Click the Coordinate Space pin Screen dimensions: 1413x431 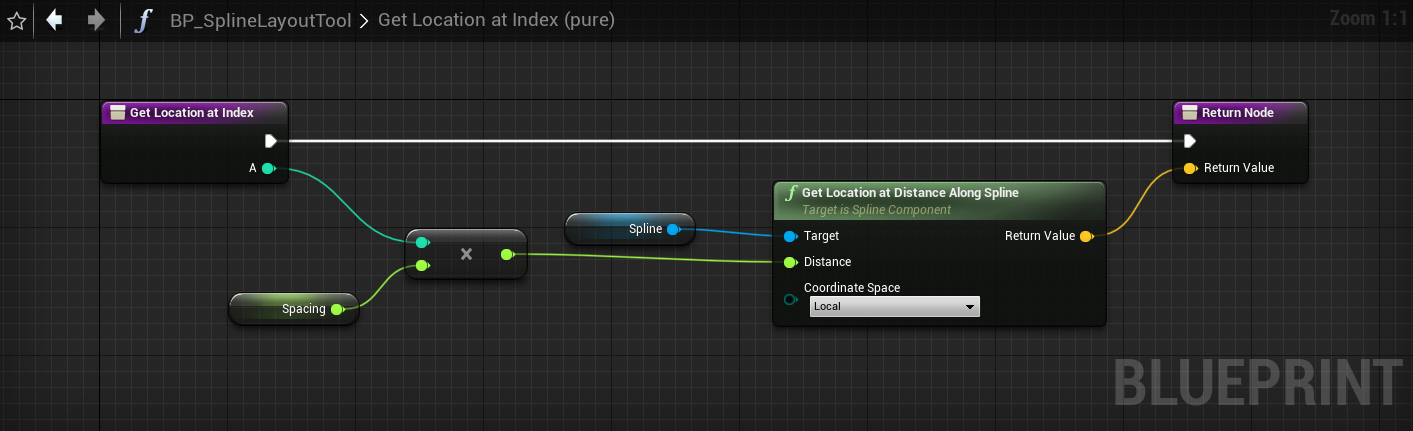point(790,299)
